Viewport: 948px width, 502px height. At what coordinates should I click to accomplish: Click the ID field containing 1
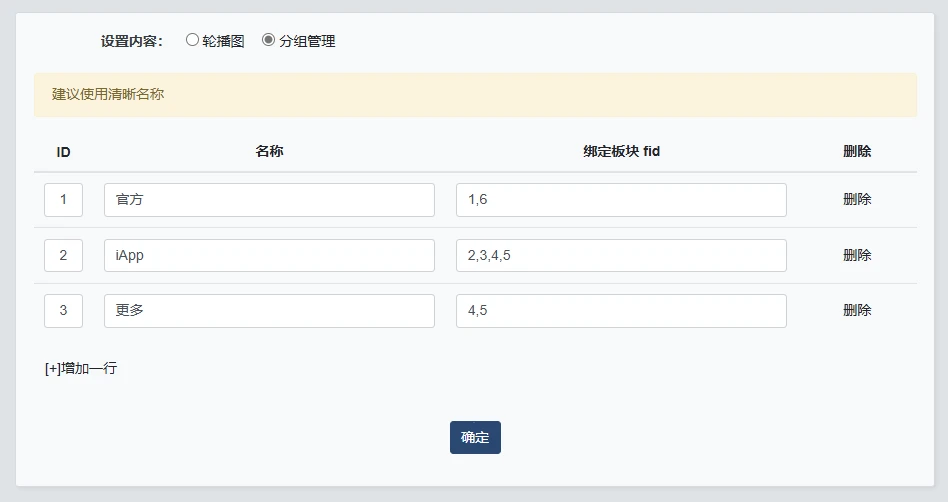click(x=63, y=200)
